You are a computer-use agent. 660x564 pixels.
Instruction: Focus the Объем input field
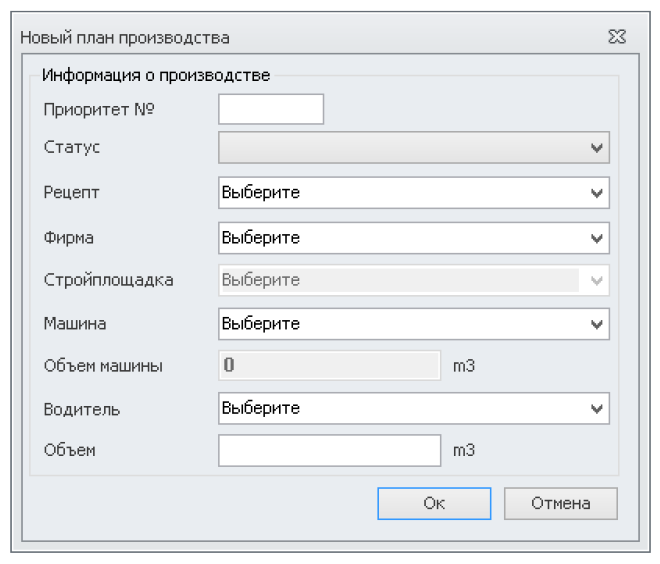pos(329,450)
